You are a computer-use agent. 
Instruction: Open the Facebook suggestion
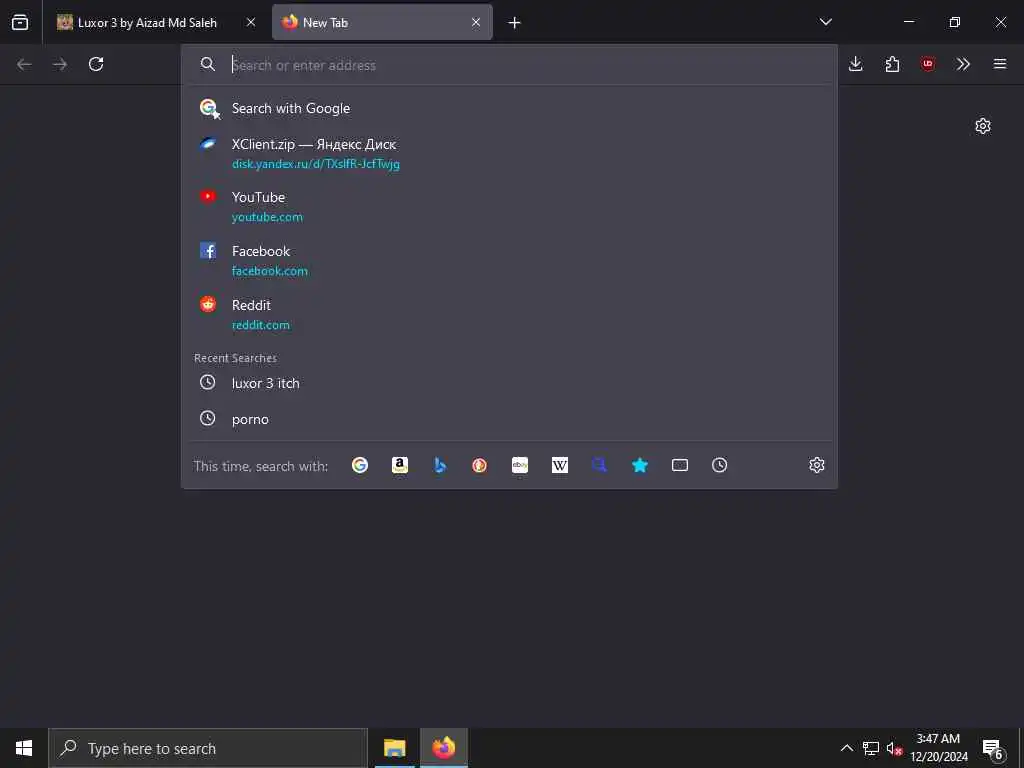point(509,261)
